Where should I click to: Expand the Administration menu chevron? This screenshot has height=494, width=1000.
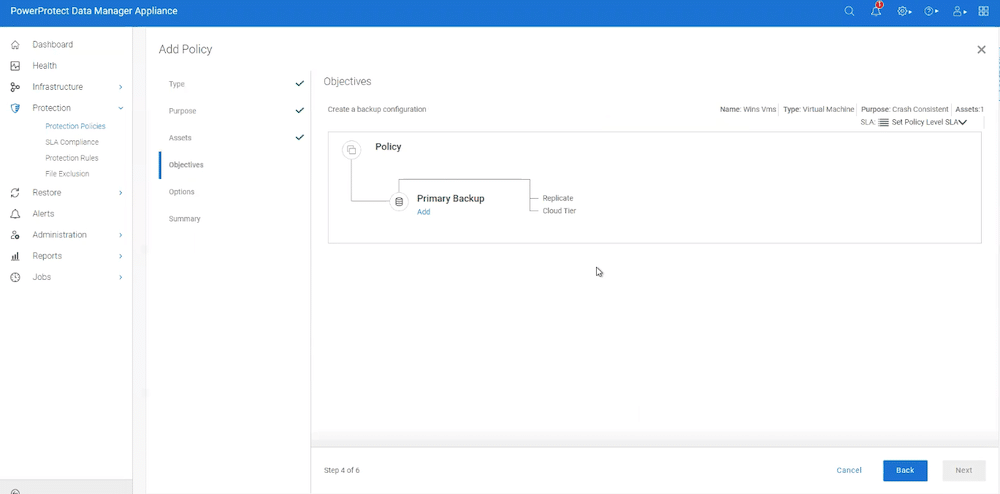point(121,235)
